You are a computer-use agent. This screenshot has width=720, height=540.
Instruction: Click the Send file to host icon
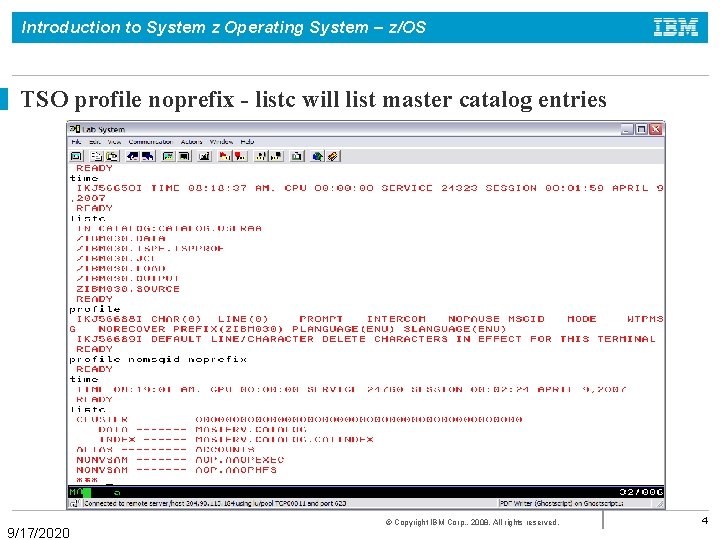(133, 156)
